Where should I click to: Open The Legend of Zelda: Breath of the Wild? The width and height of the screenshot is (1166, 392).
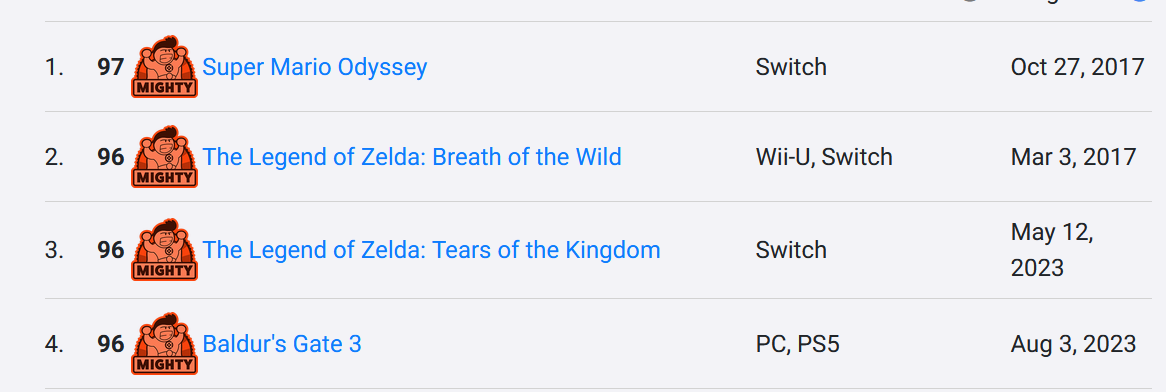coord(412,157)
